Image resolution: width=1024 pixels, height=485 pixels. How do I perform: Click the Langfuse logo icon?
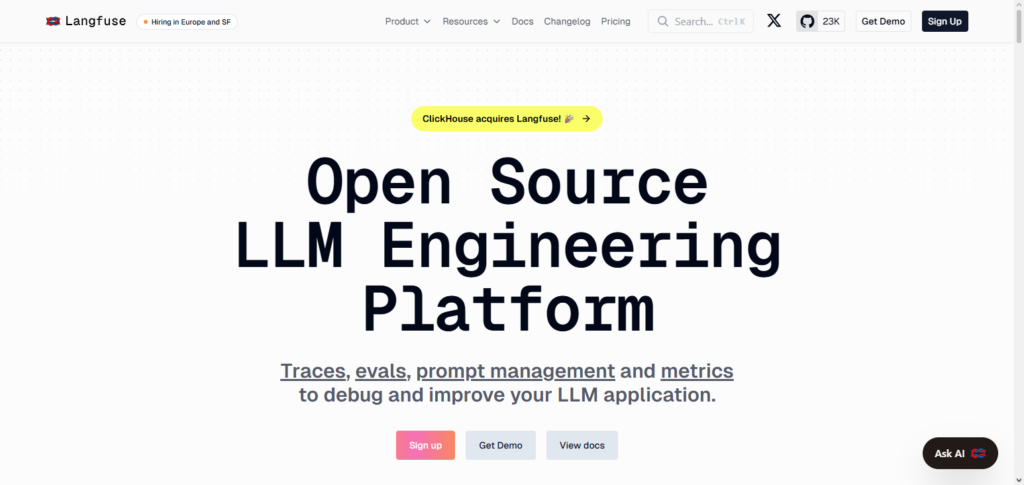[x=53, y=21]
